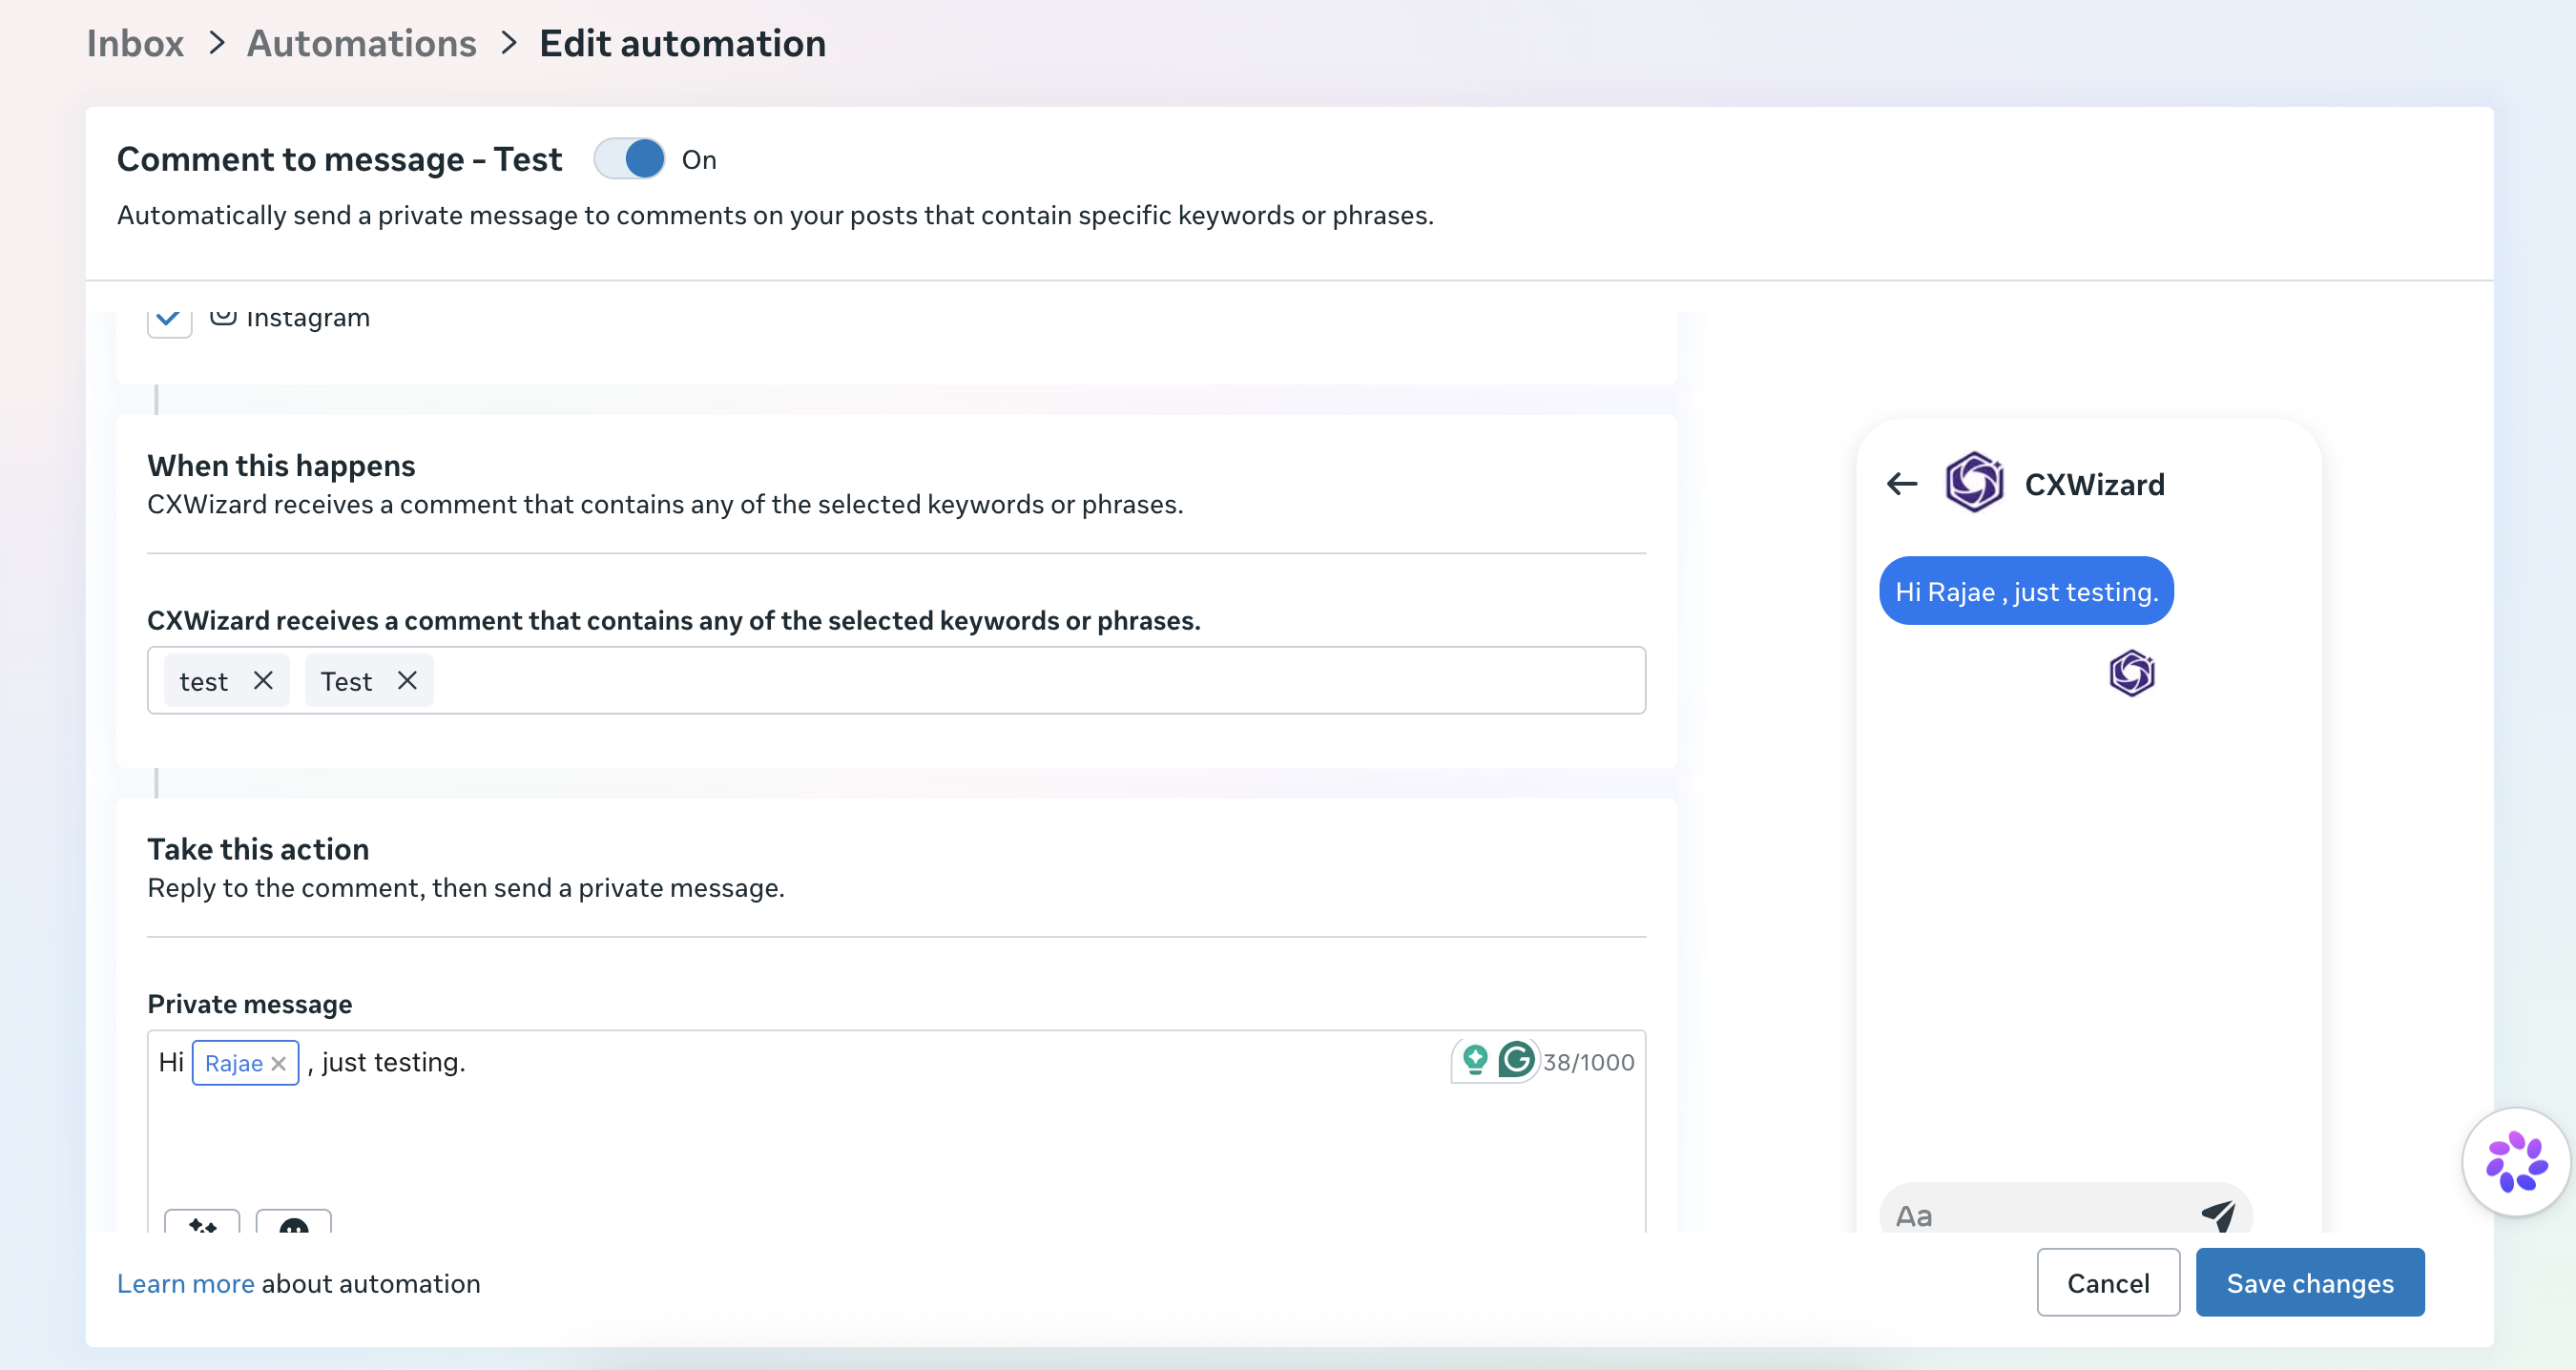Open the Grammarly G icon
This screenshot has width=2576, height=1370.
[1516, 1060]
